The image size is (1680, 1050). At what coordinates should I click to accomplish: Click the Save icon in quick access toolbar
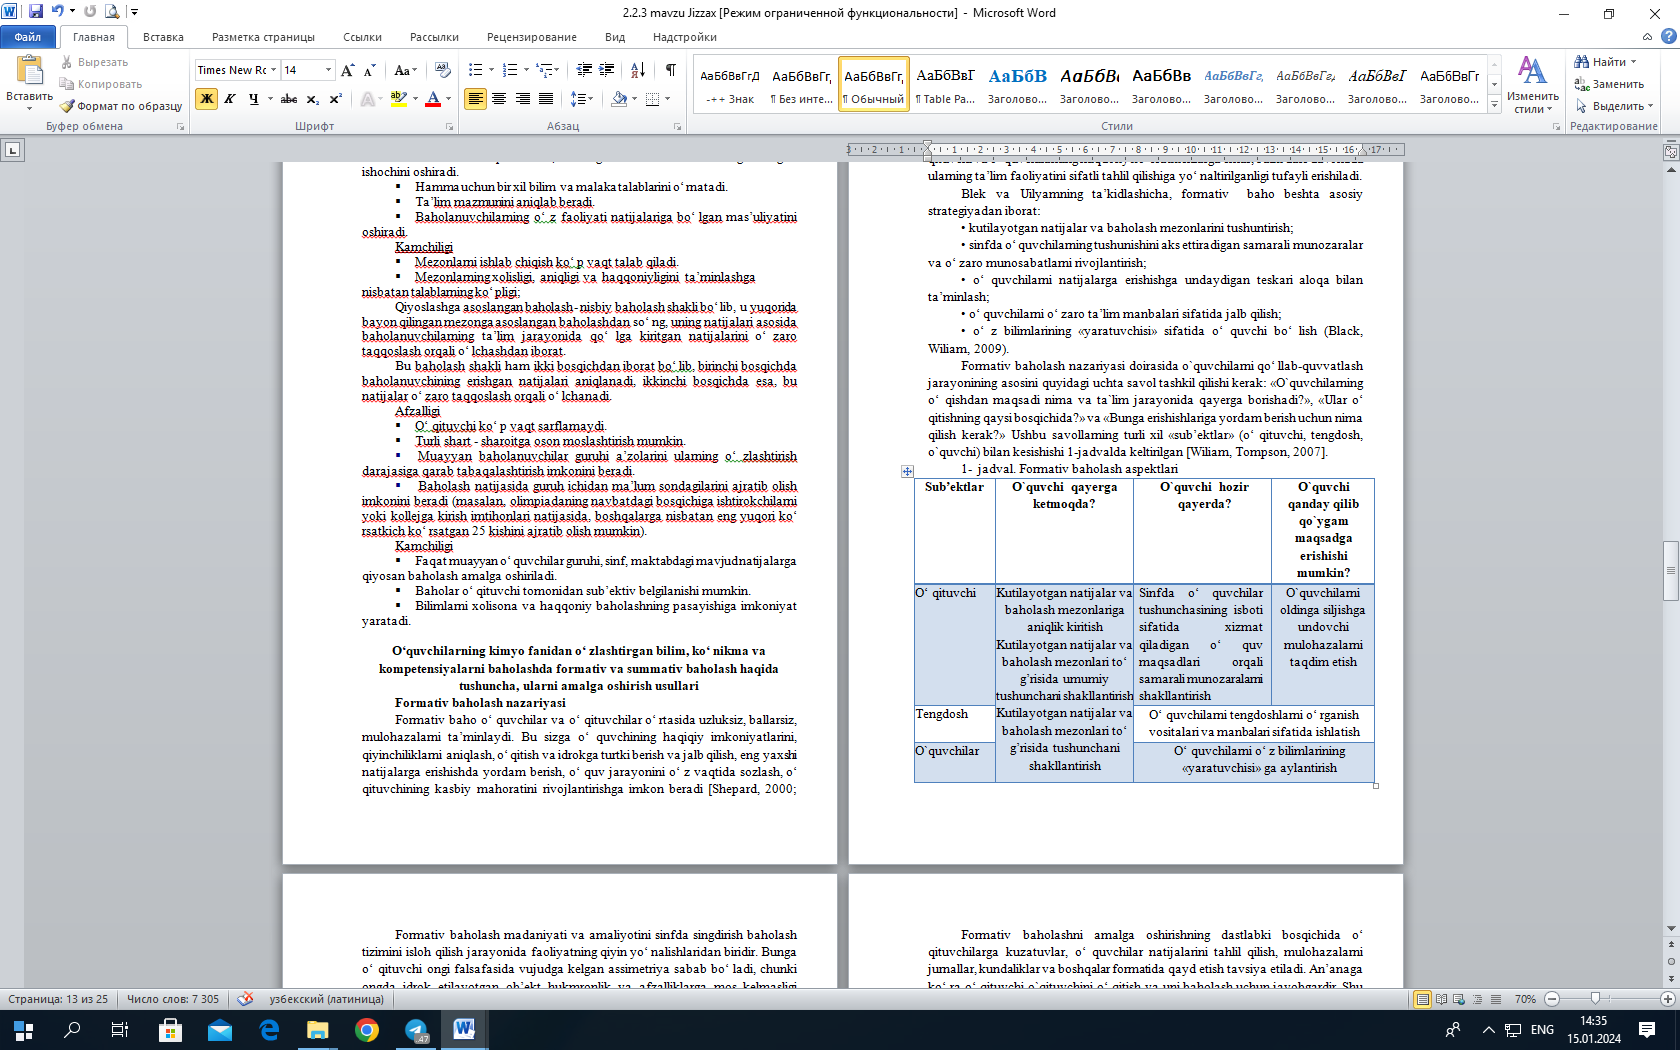[36, 12]
